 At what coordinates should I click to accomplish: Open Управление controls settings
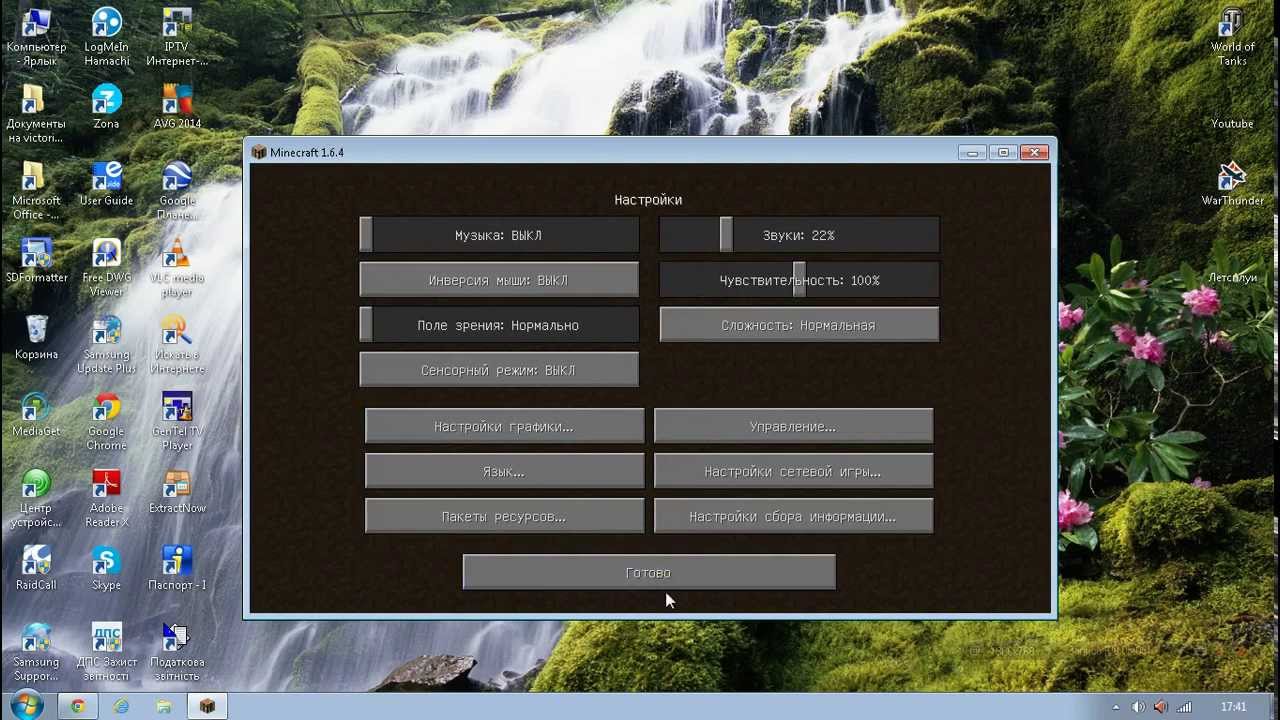[793, 426]
